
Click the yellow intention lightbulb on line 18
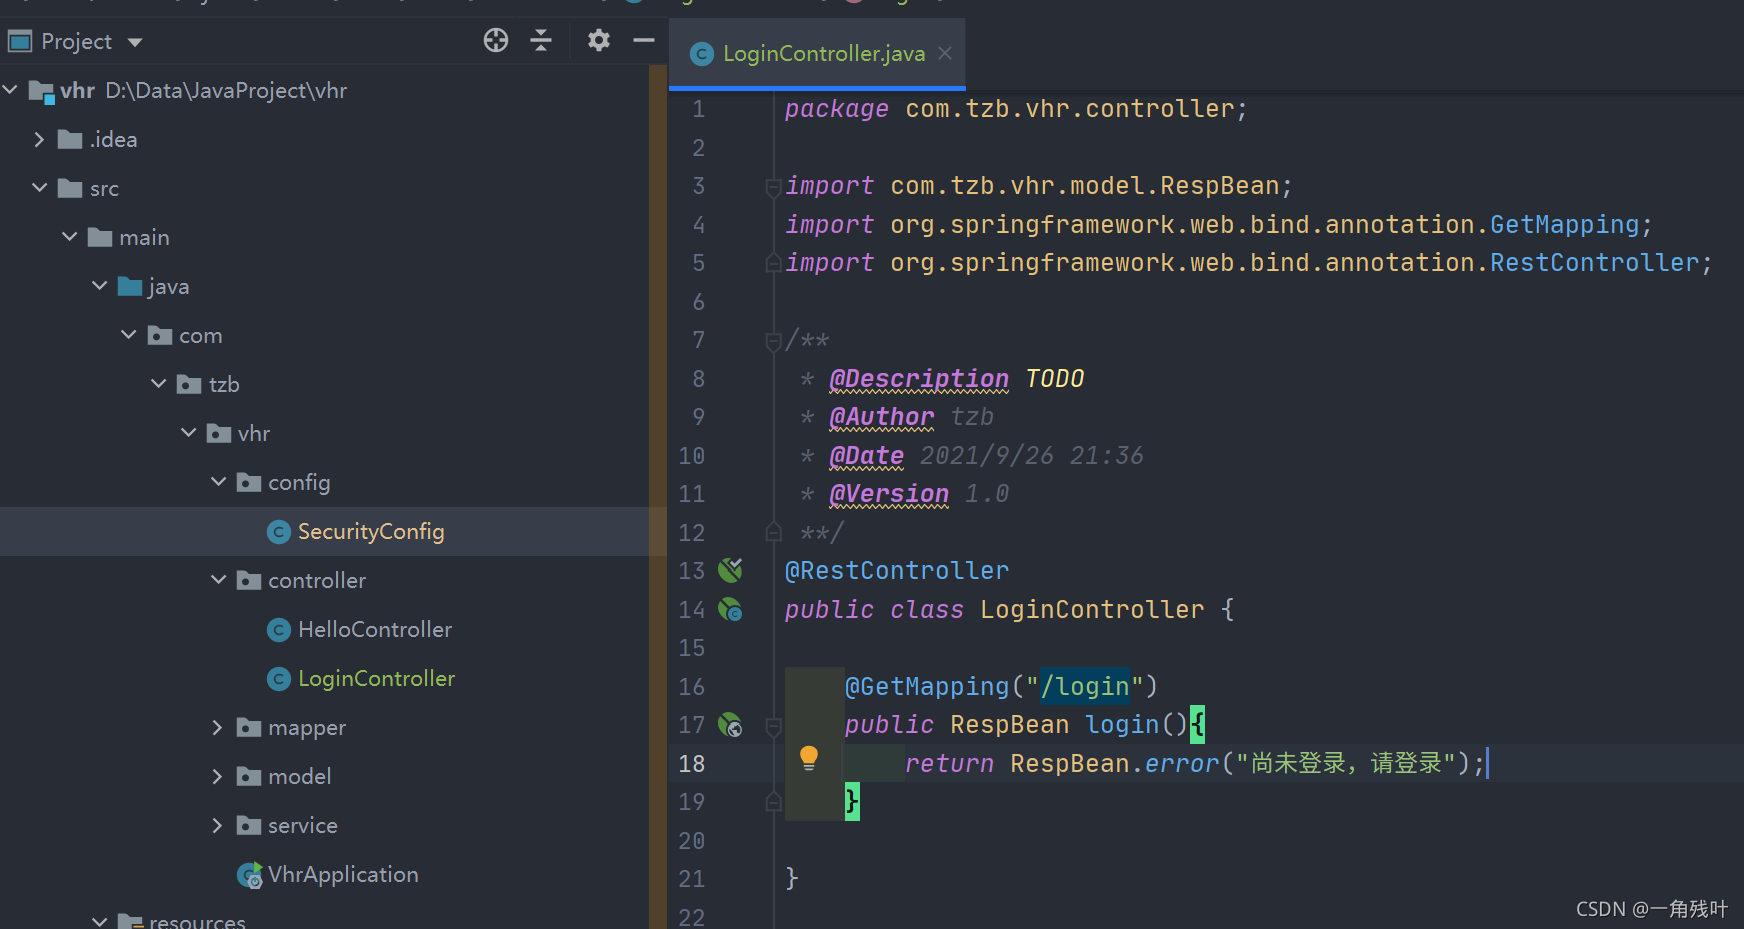point(809,758)
